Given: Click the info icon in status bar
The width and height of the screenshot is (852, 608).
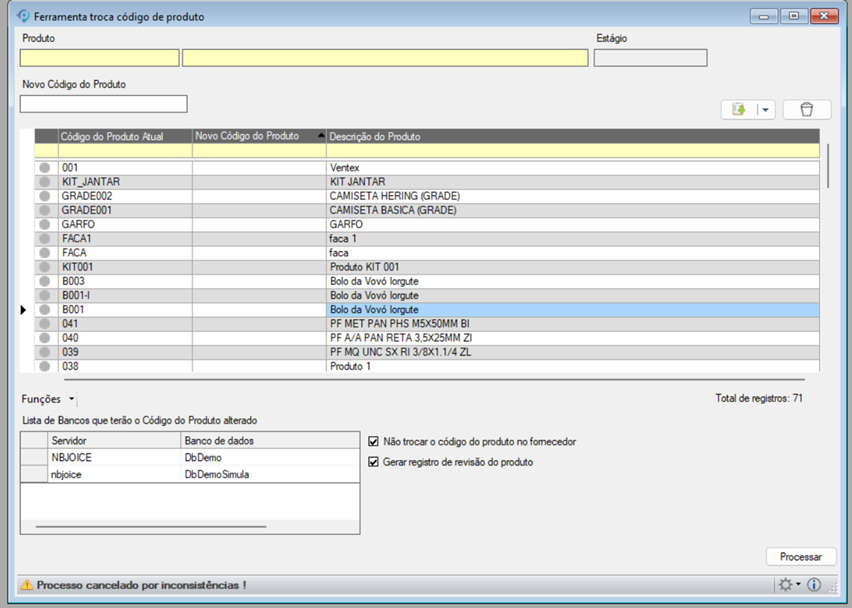Looking at the screenshot, I should [814, 585].
